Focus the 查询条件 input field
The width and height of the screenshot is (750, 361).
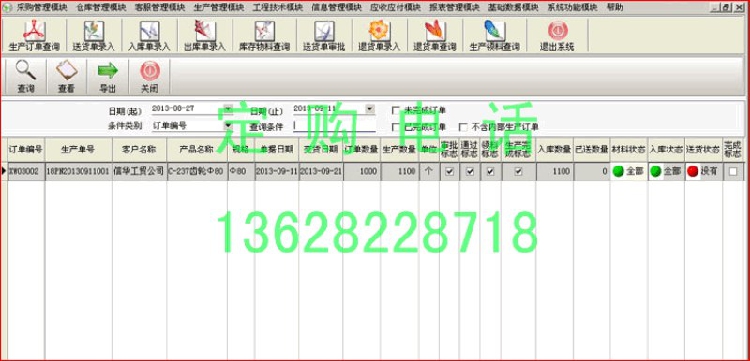pos(334,126)
